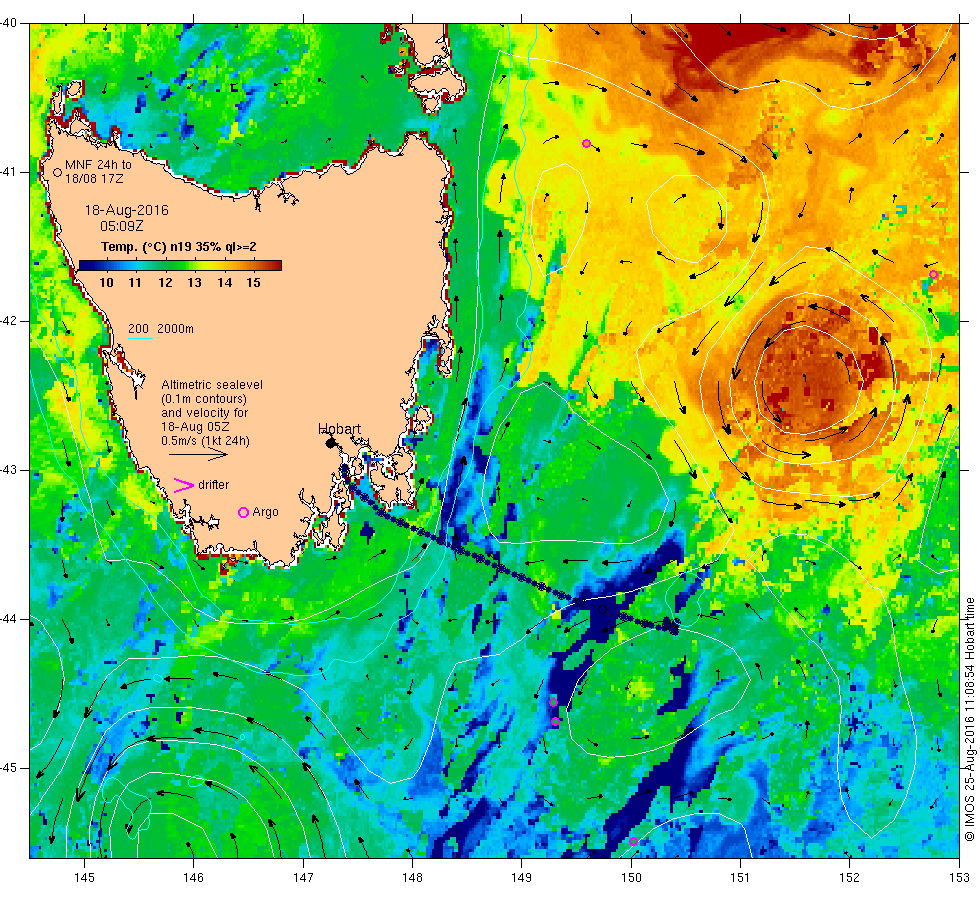Click the '2000m' depth label
This screenshot has height=900, width=980.
(175, 329)
